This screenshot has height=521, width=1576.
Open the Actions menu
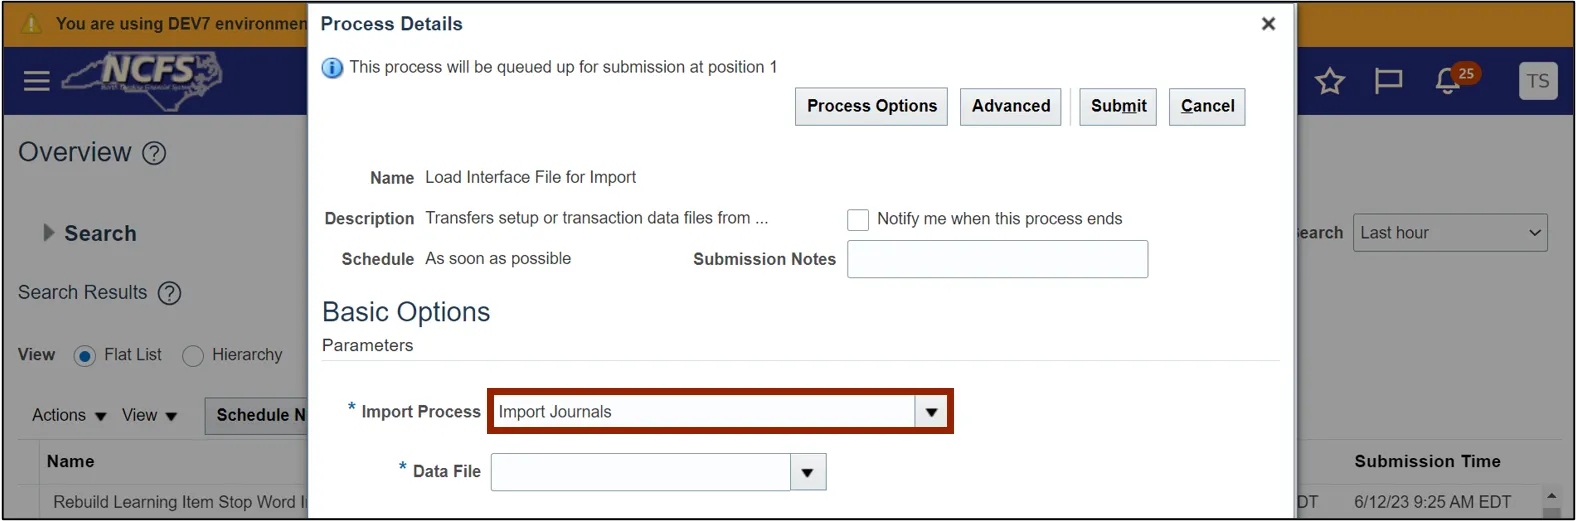click(x=69, y=416)
